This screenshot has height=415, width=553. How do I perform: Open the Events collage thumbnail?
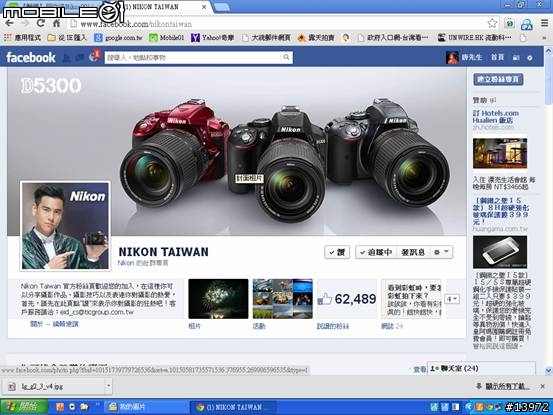282,299
